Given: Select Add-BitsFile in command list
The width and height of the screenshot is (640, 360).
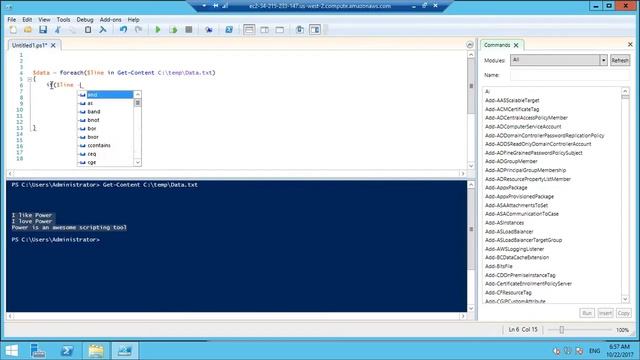Looking at the screenshot, I should point(498,266).
